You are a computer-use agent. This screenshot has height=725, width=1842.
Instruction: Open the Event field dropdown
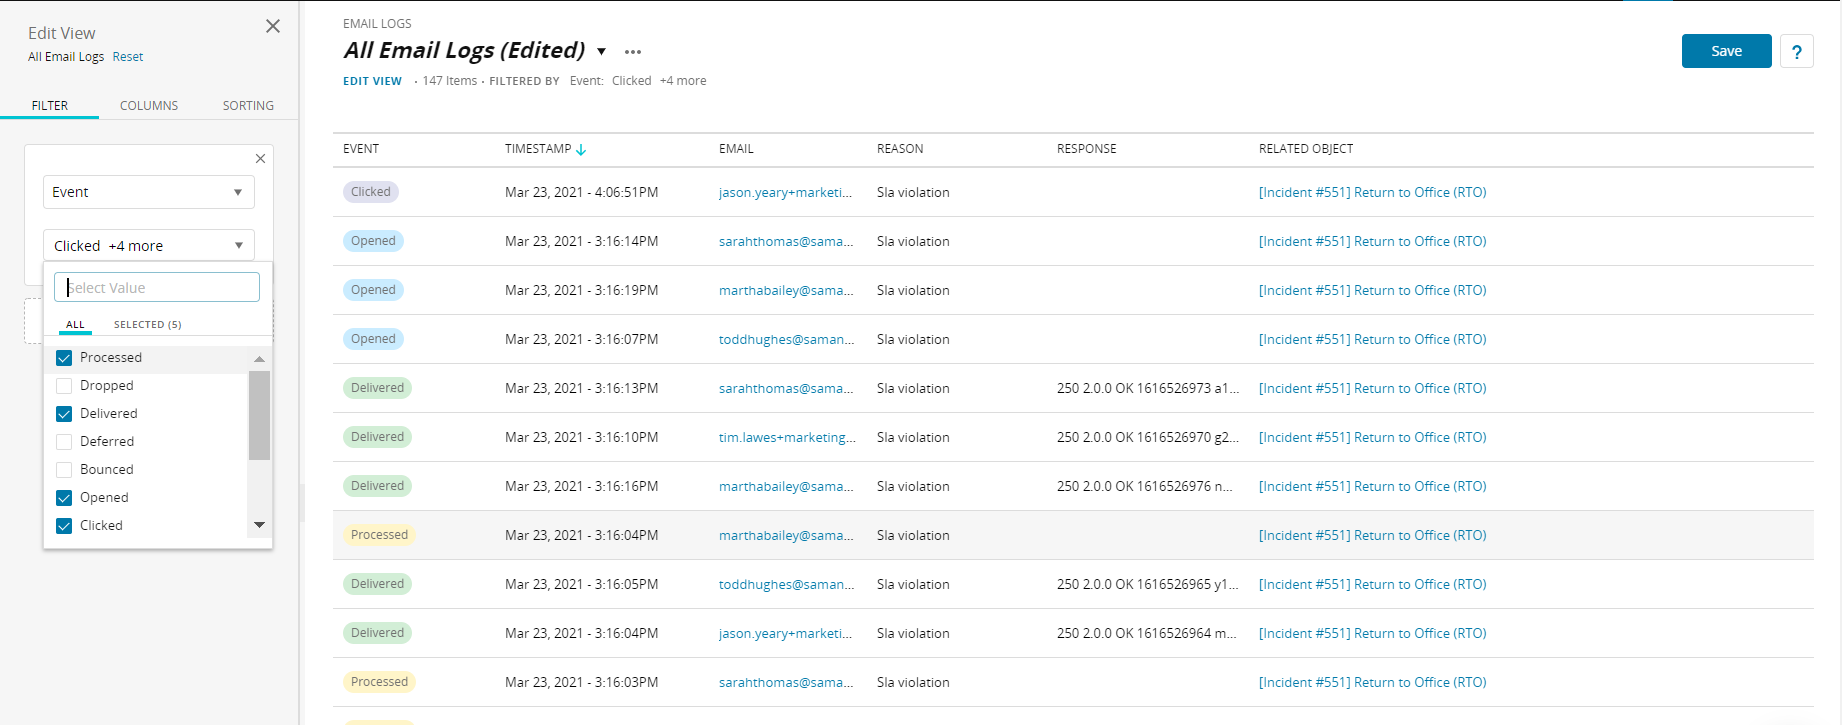pos(149,192)
